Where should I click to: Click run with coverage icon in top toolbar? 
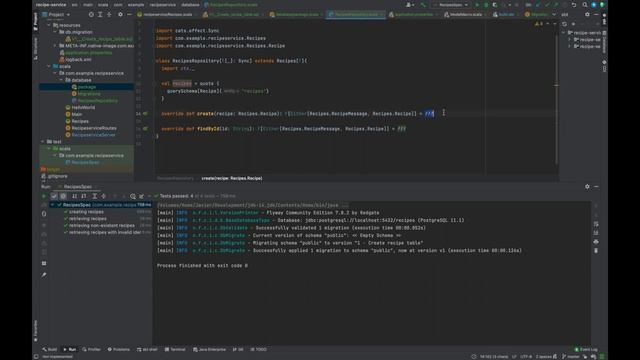495,5
